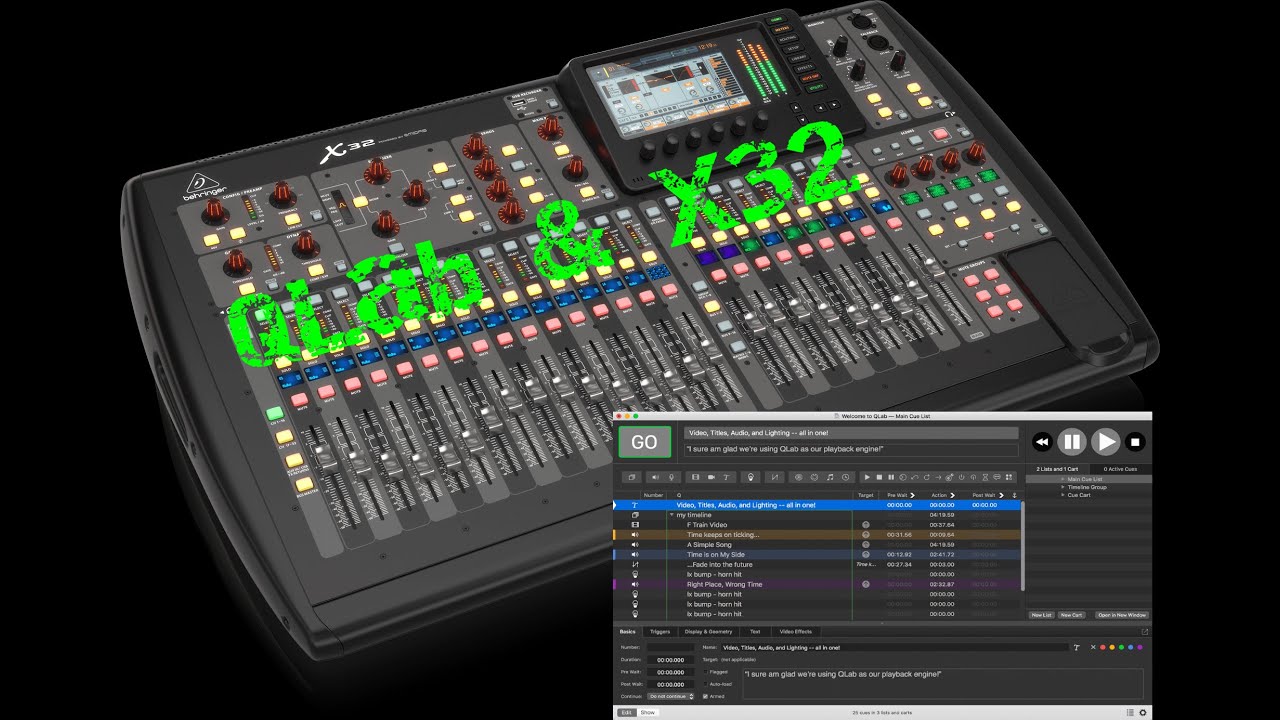Expand Timeline Group in the sidebar
This screenshot has width=1280, height=720.
pyautogui.click(x=1062, y=487)
